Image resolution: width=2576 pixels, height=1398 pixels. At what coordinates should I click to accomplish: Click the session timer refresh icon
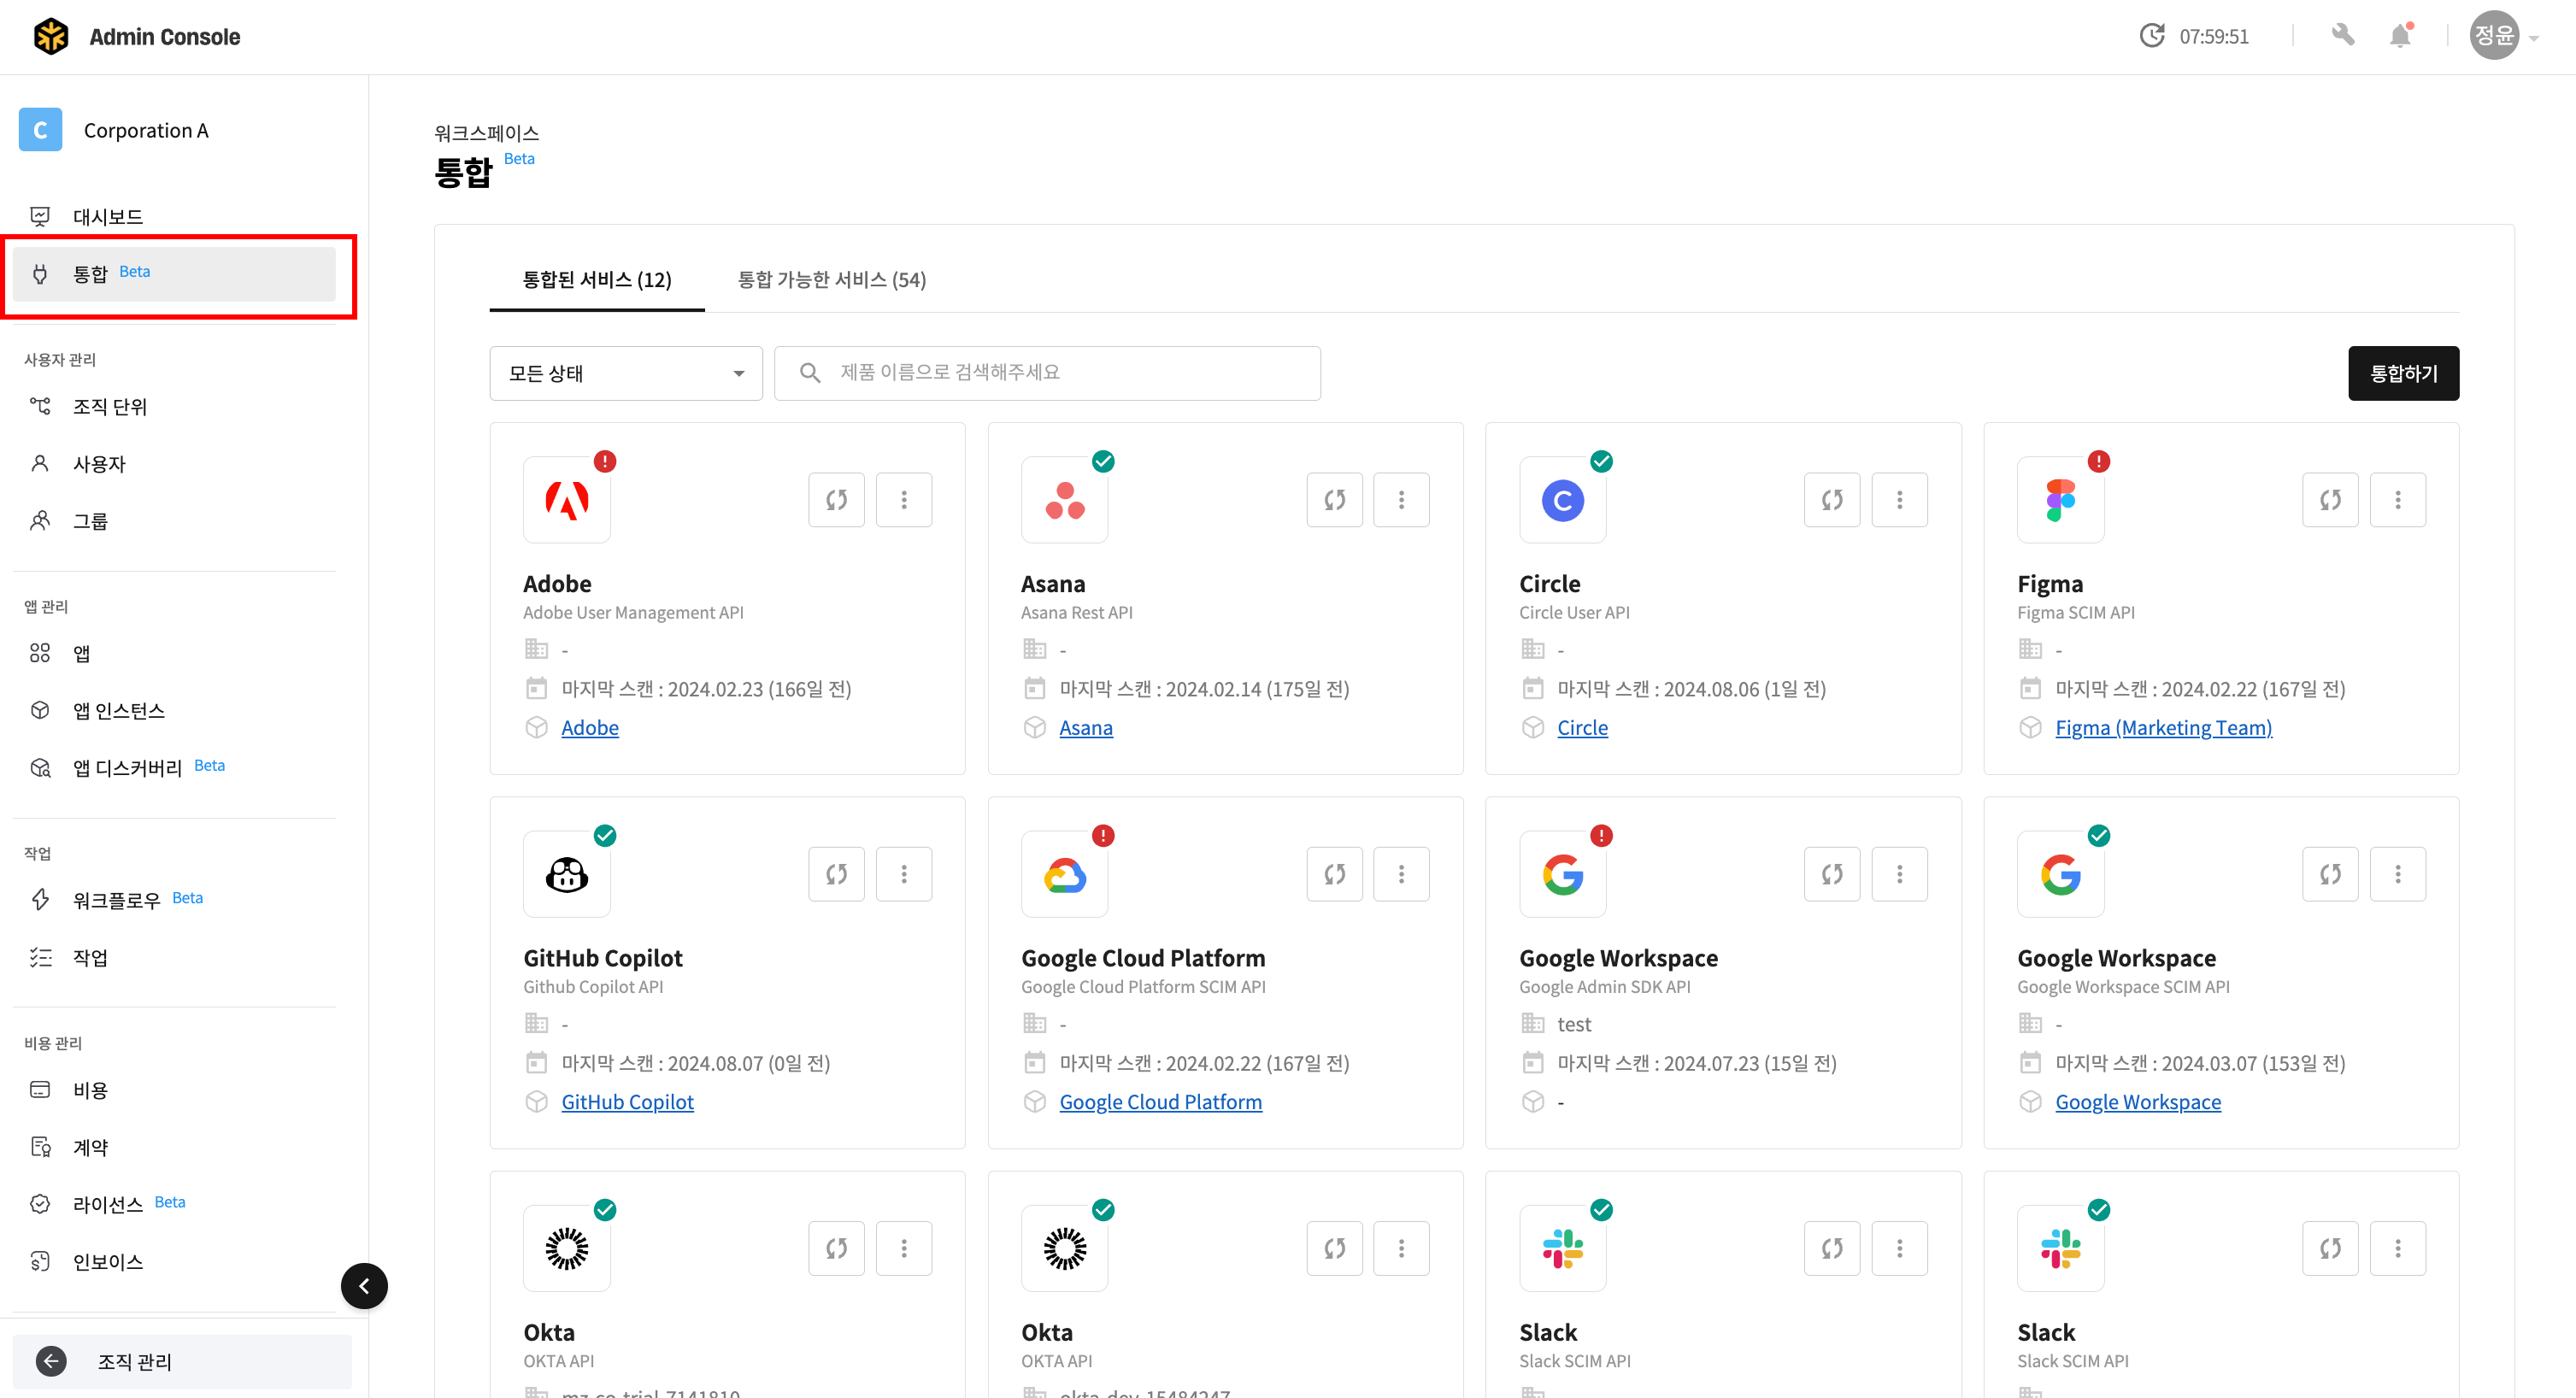pyautogui.click(x=2151, y=36)
